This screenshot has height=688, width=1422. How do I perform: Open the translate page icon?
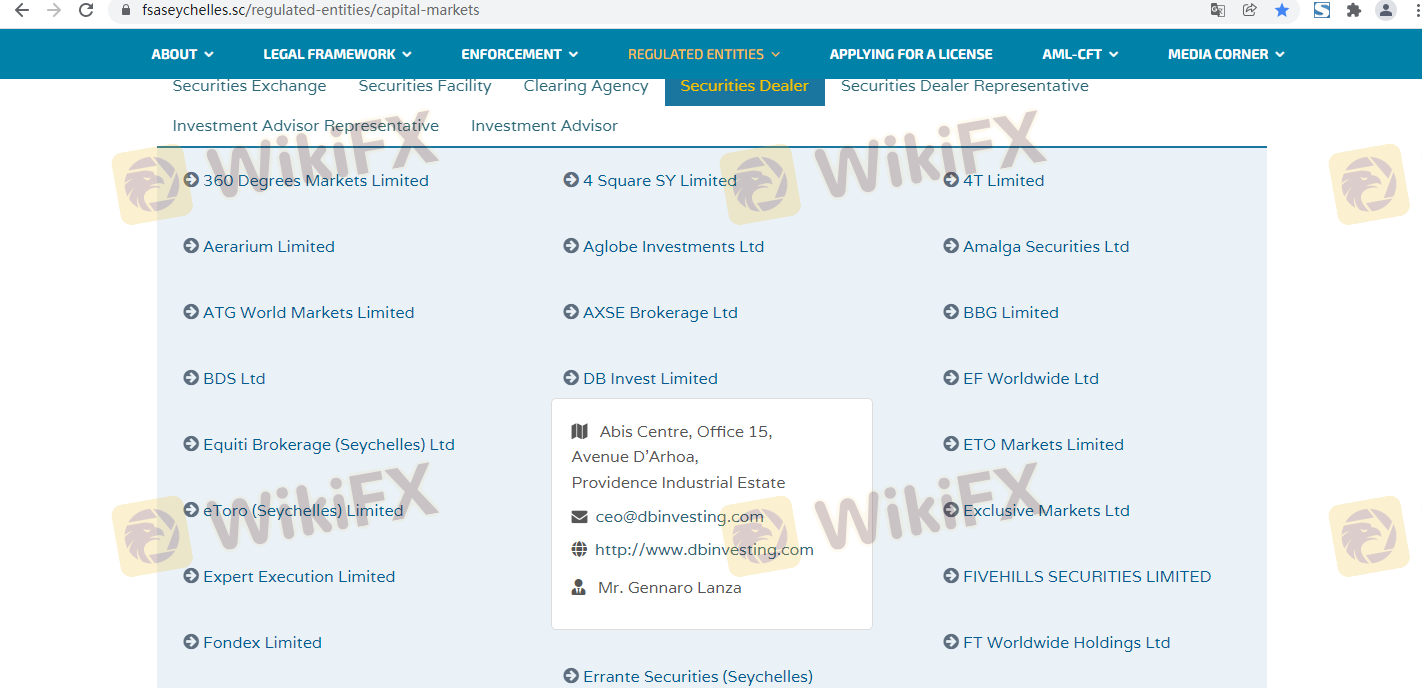click(x=1217, y=10)
